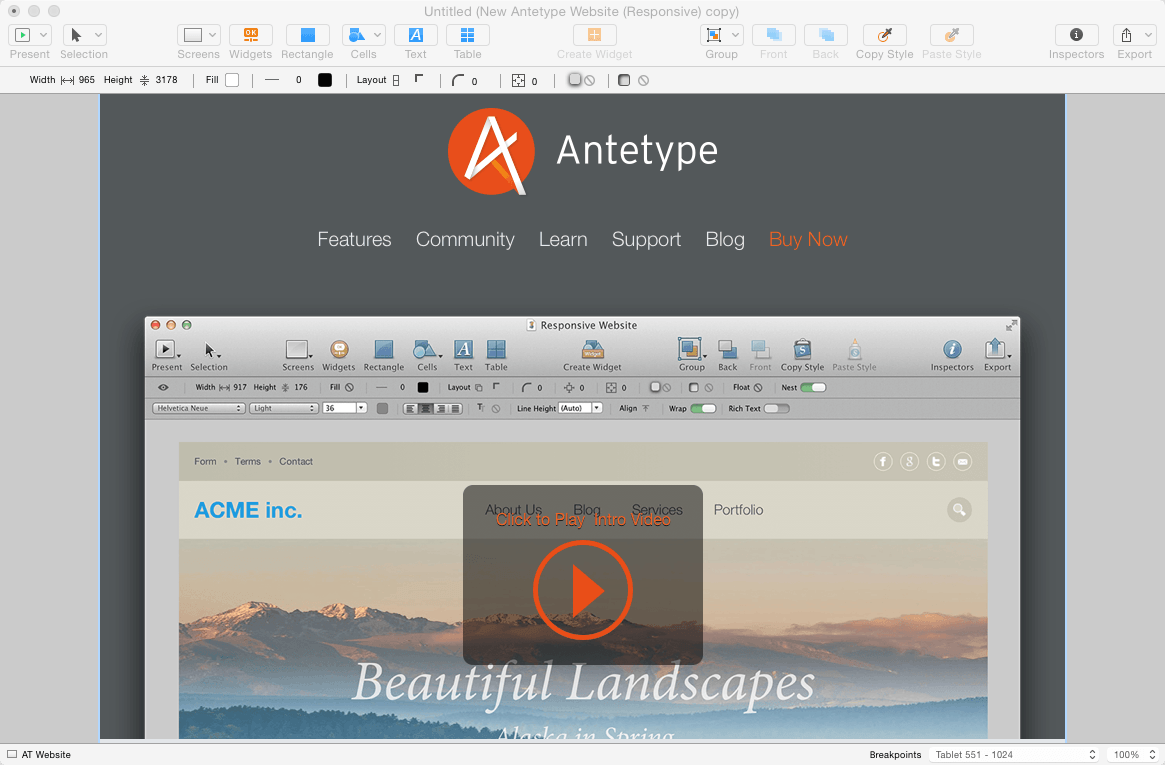Screen dimensions: 1165x765
Task: Click the Layout direction icon in the main style bar
Action: pos(396,80)
